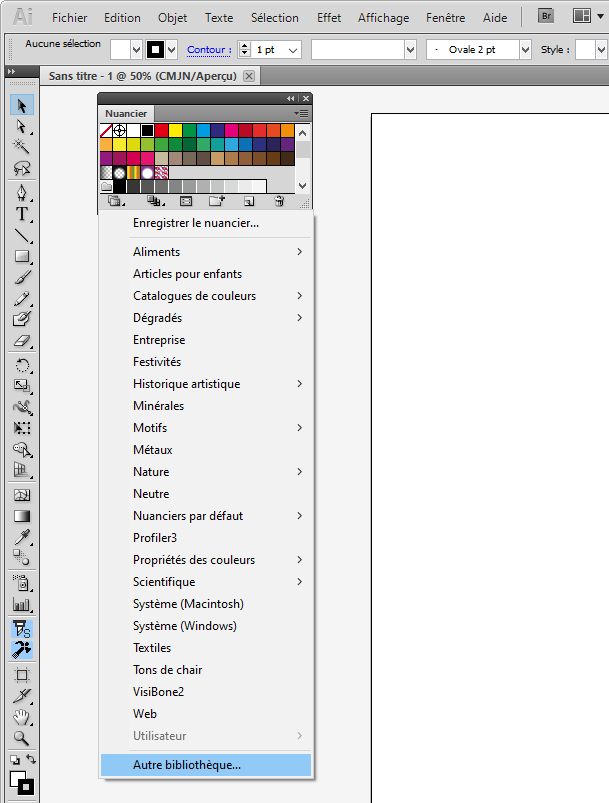
Task: Select the Scale tool
Action: tap(22, 386)
